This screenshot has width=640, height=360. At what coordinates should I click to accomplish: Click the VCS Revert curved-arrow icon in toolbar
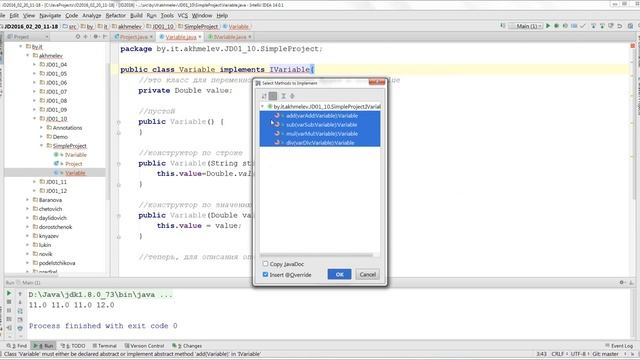coord(620,26)
